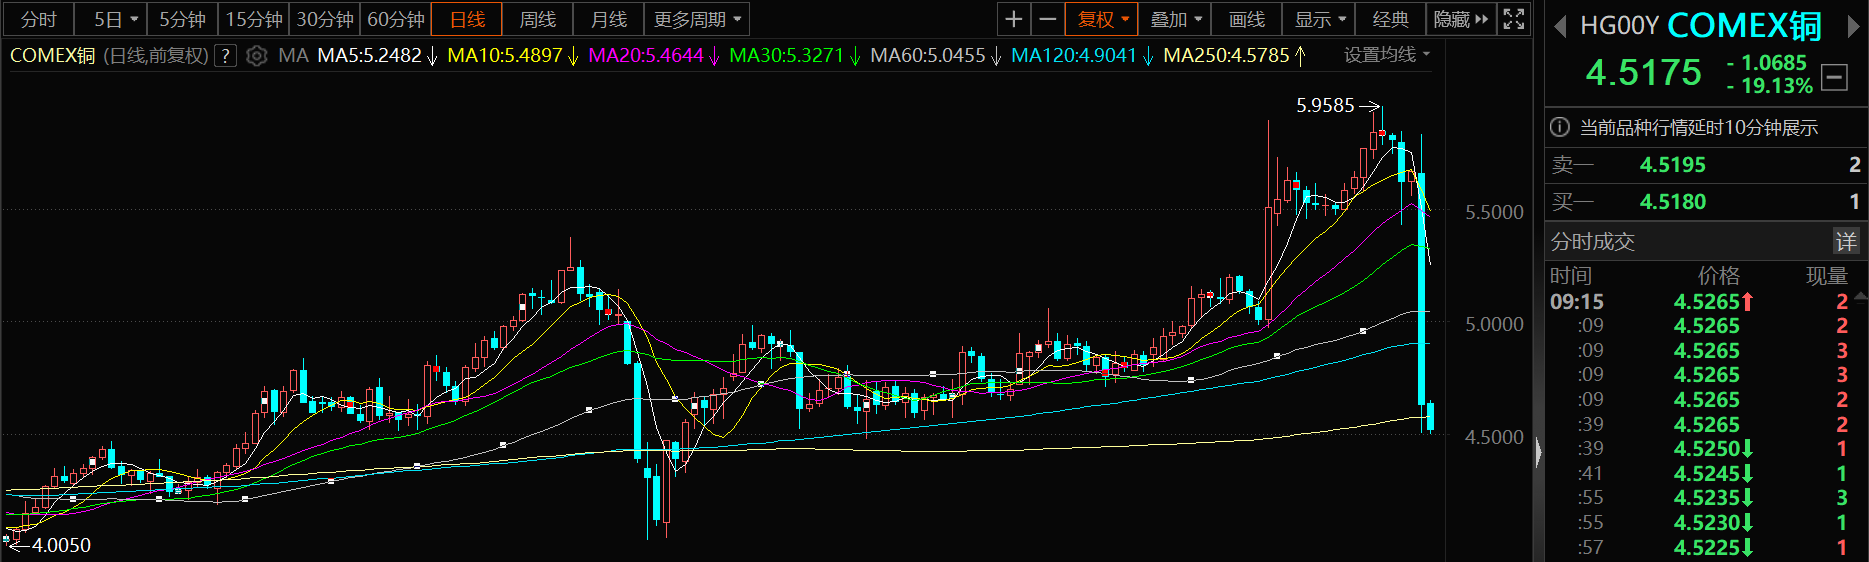The image size is (1869, 562).
Task: Open the question mark help icon
Action: point(226,56)
